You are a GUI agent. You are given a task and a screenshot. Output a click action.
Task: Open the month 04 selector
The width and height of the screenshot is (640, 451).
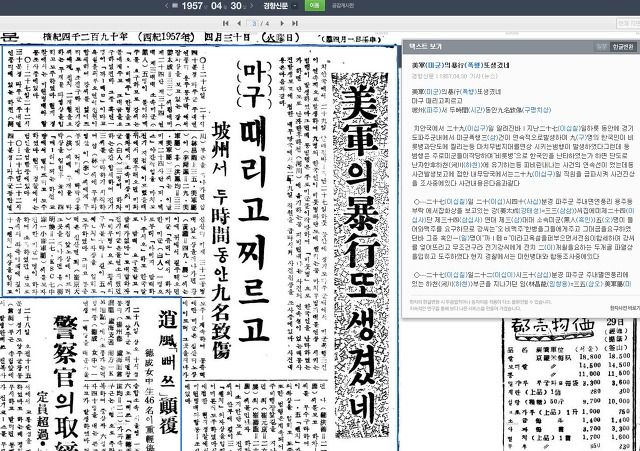pyautogui.click(x=218, y=6)
